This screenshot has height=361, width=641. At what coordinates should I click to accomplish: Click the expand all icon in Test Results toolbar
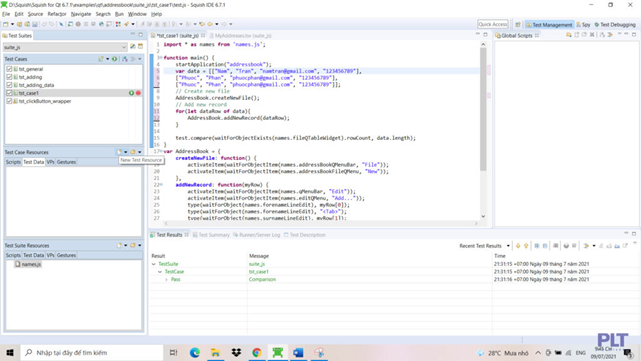point(537,246)
